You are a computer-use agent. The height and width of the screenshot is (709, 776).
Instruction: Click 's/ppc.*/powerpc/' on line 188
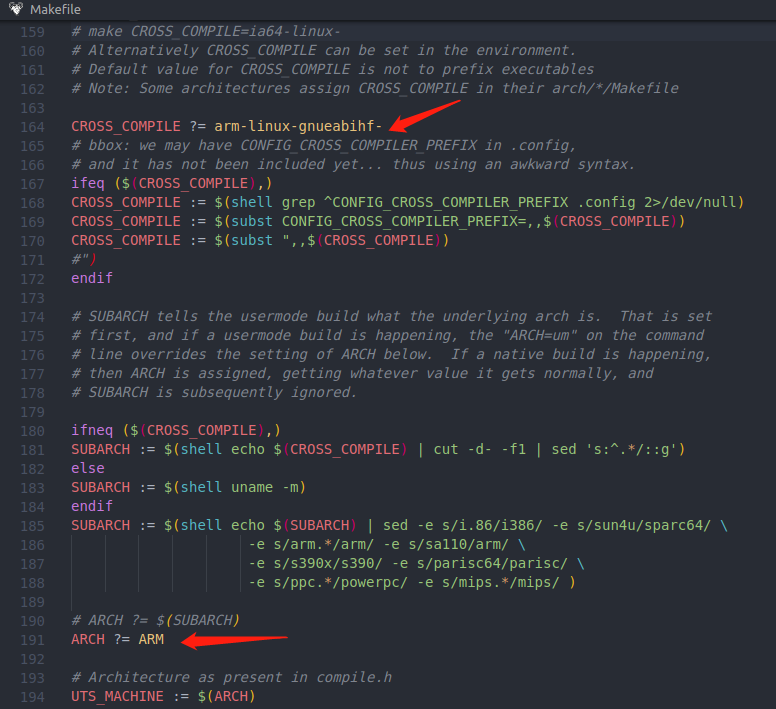coord(340,582)
